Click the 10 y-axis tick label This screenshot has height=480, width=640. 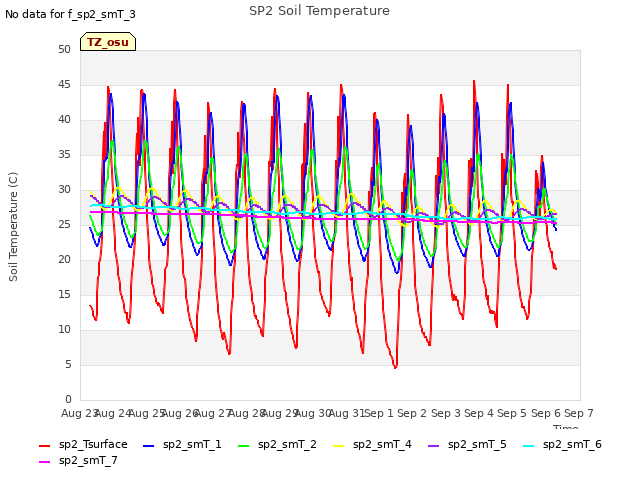pyautogui.click(x=64, y=330)
